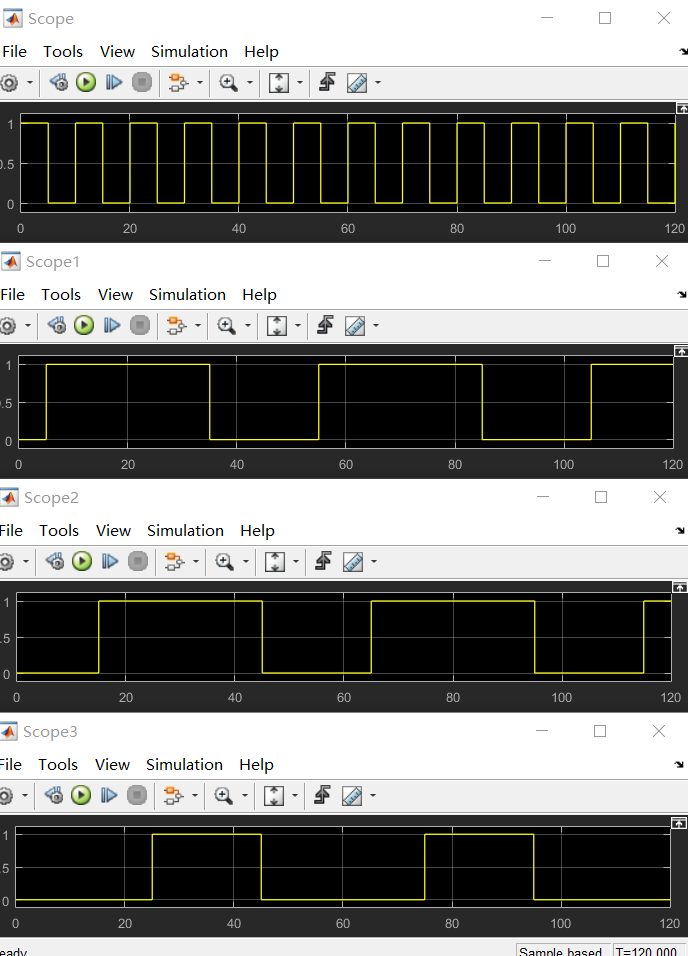
Task: Open View menu in Scope2 window
Action: [x=113, y=530]
